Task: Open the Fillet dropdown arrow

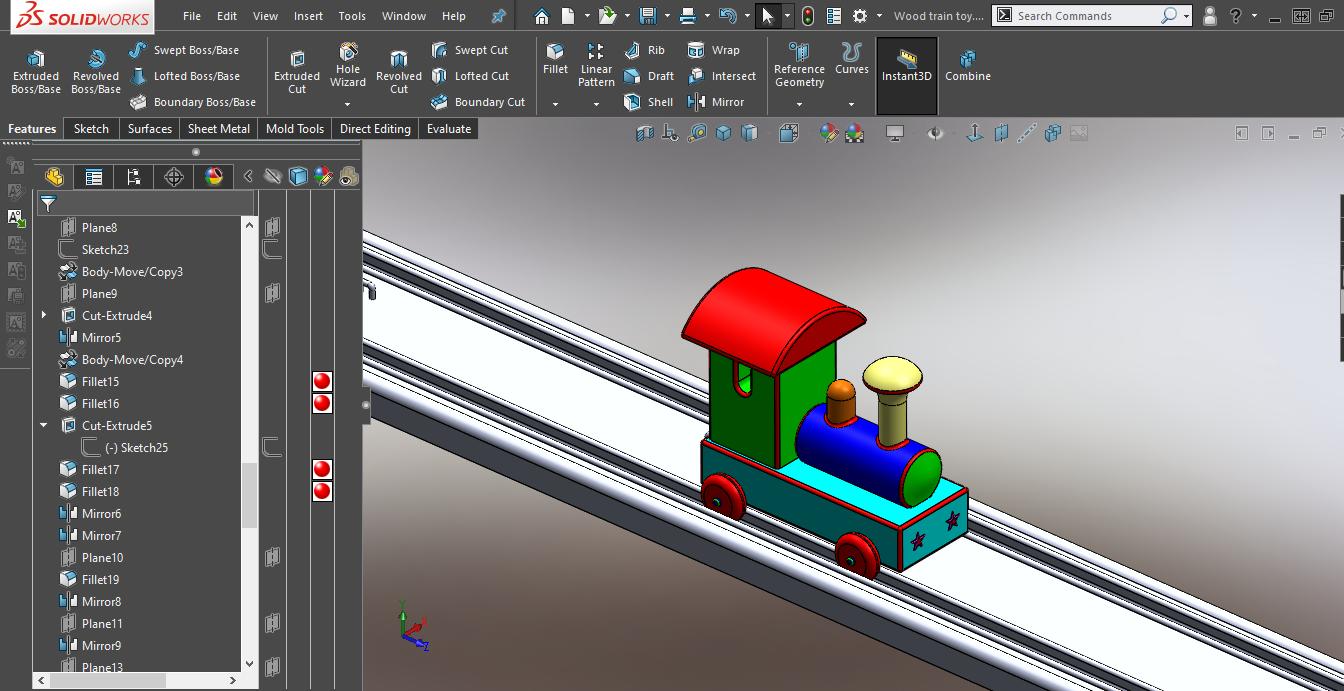Action: 555,104
